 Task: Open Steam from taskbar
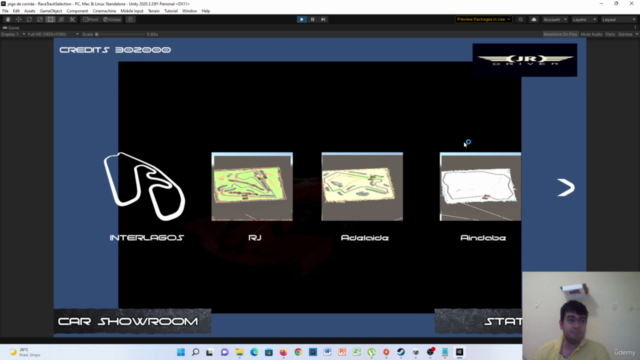(401, 352)
